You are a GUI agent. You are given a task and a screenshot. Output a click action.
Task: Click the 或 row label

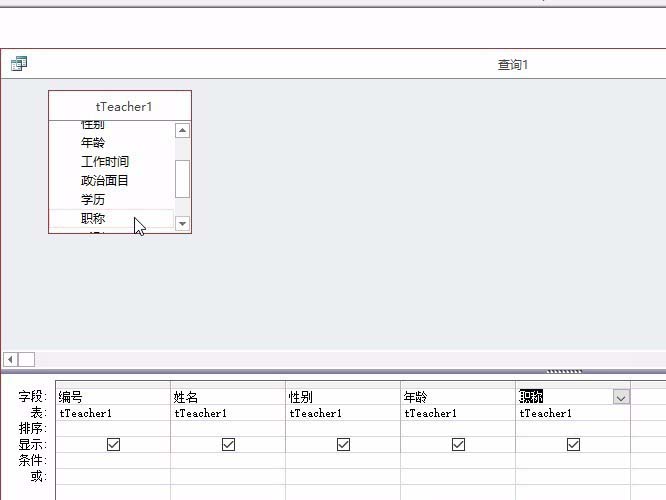pos(39,477)
